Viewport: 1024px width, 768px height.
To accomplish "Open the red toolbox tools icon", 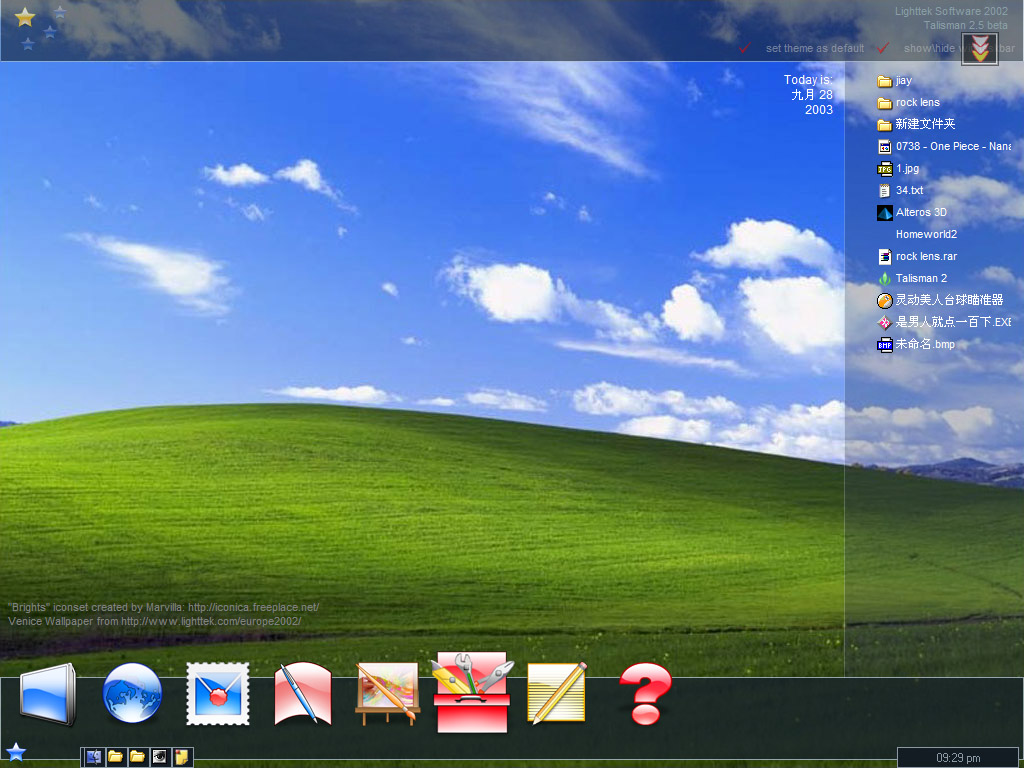I will pyautogui.click(x=472, y=692).
